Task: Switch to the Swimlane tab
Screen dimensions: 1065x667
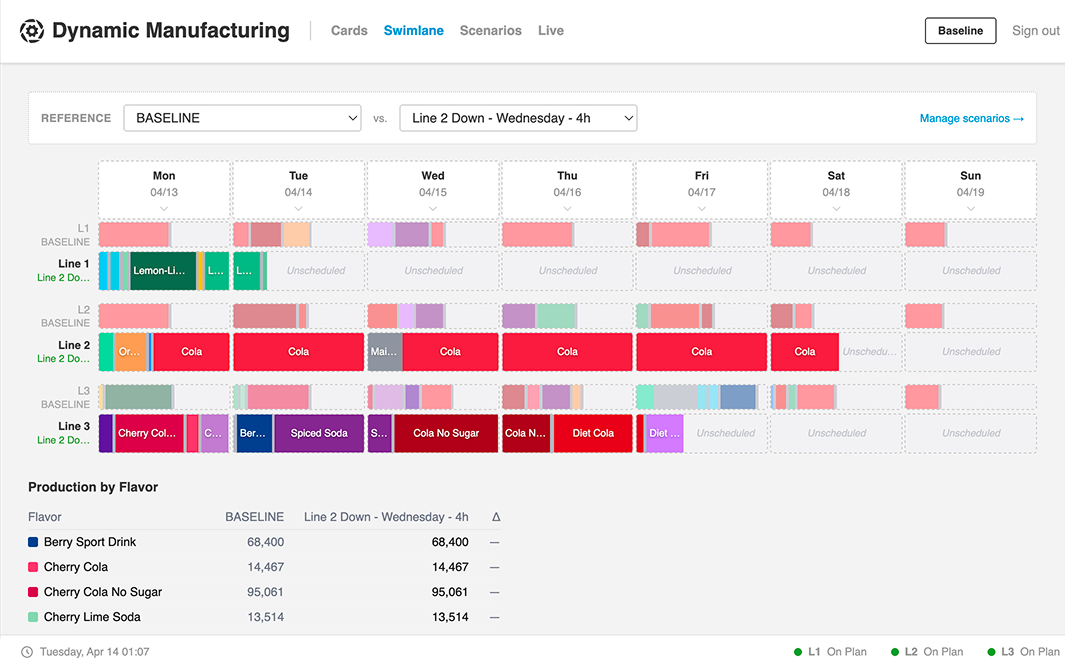Action: pos(414,31)
